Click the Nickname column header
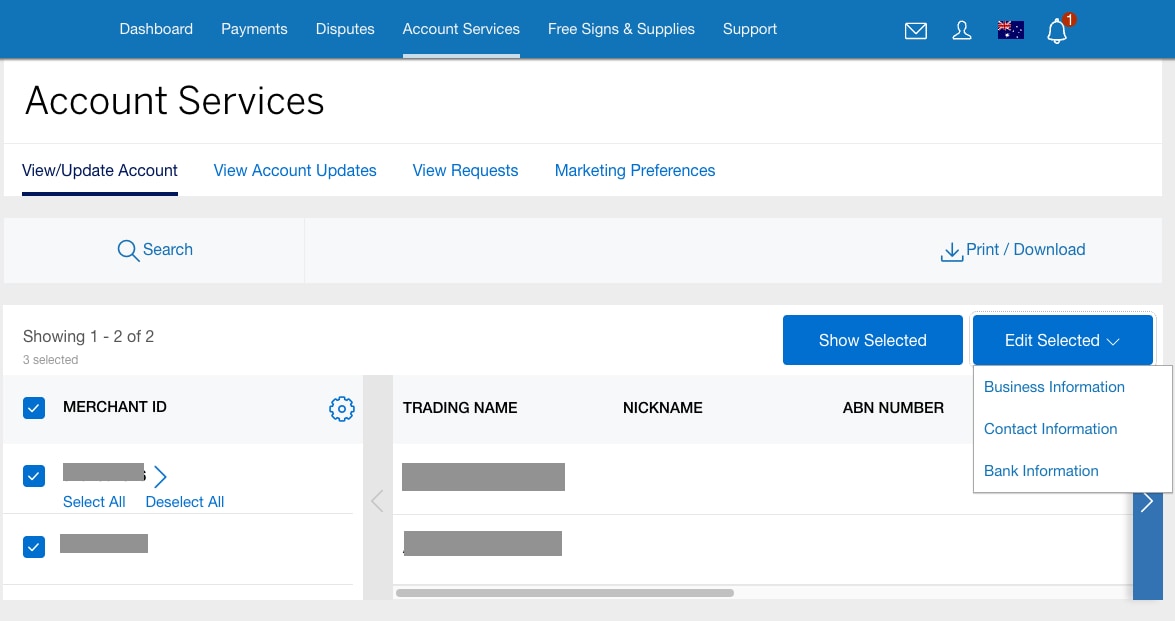The height and width of the screenshot is (621, 1175). point(662,408)
